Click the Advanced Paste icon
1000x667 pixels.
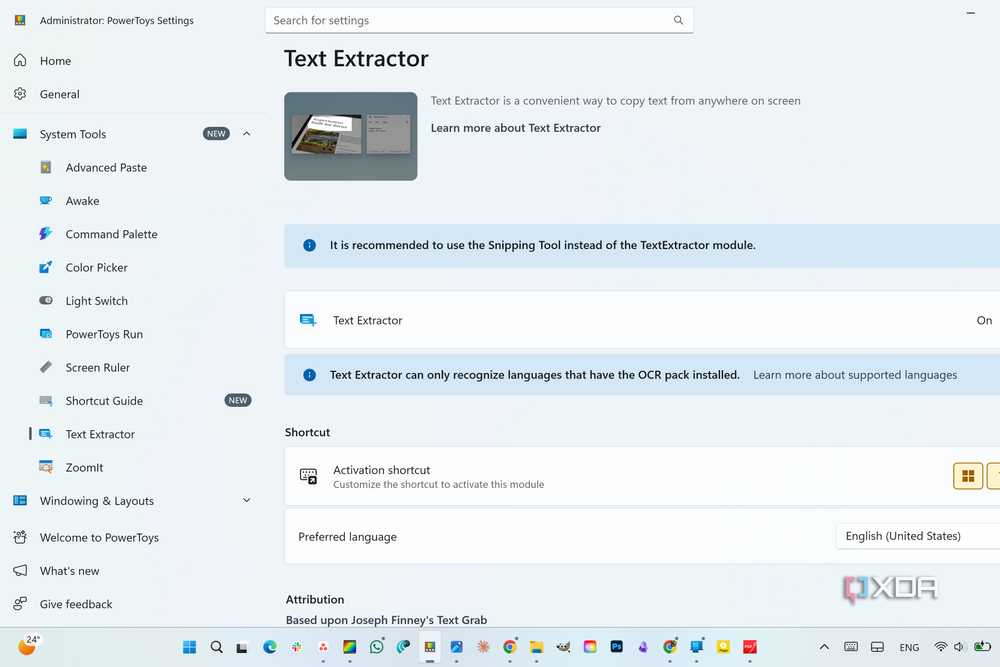46,167
